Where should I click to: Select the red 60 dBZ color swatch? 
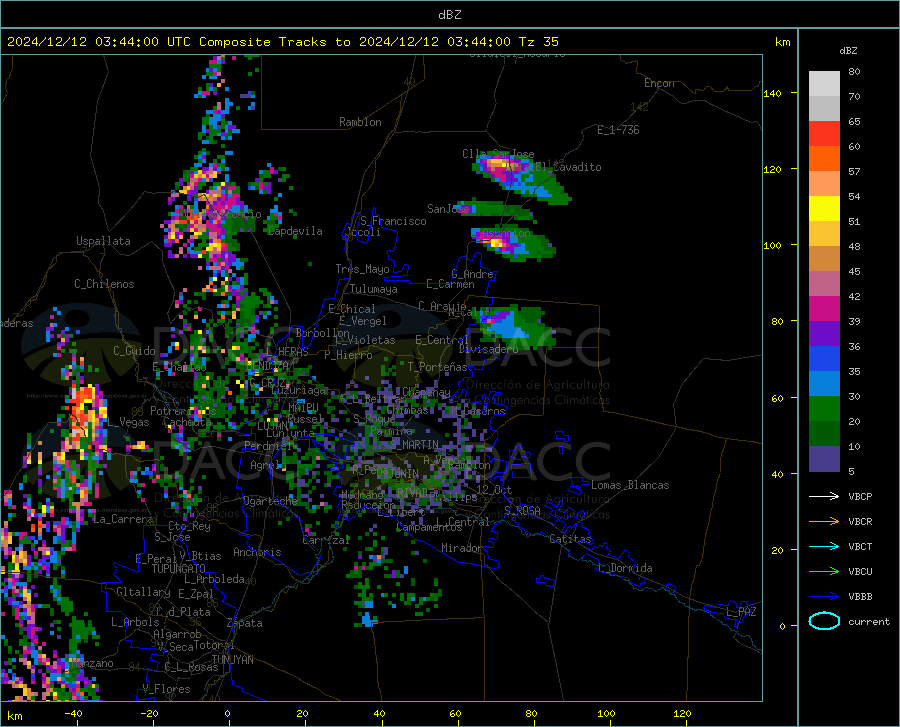coord(824,134)
